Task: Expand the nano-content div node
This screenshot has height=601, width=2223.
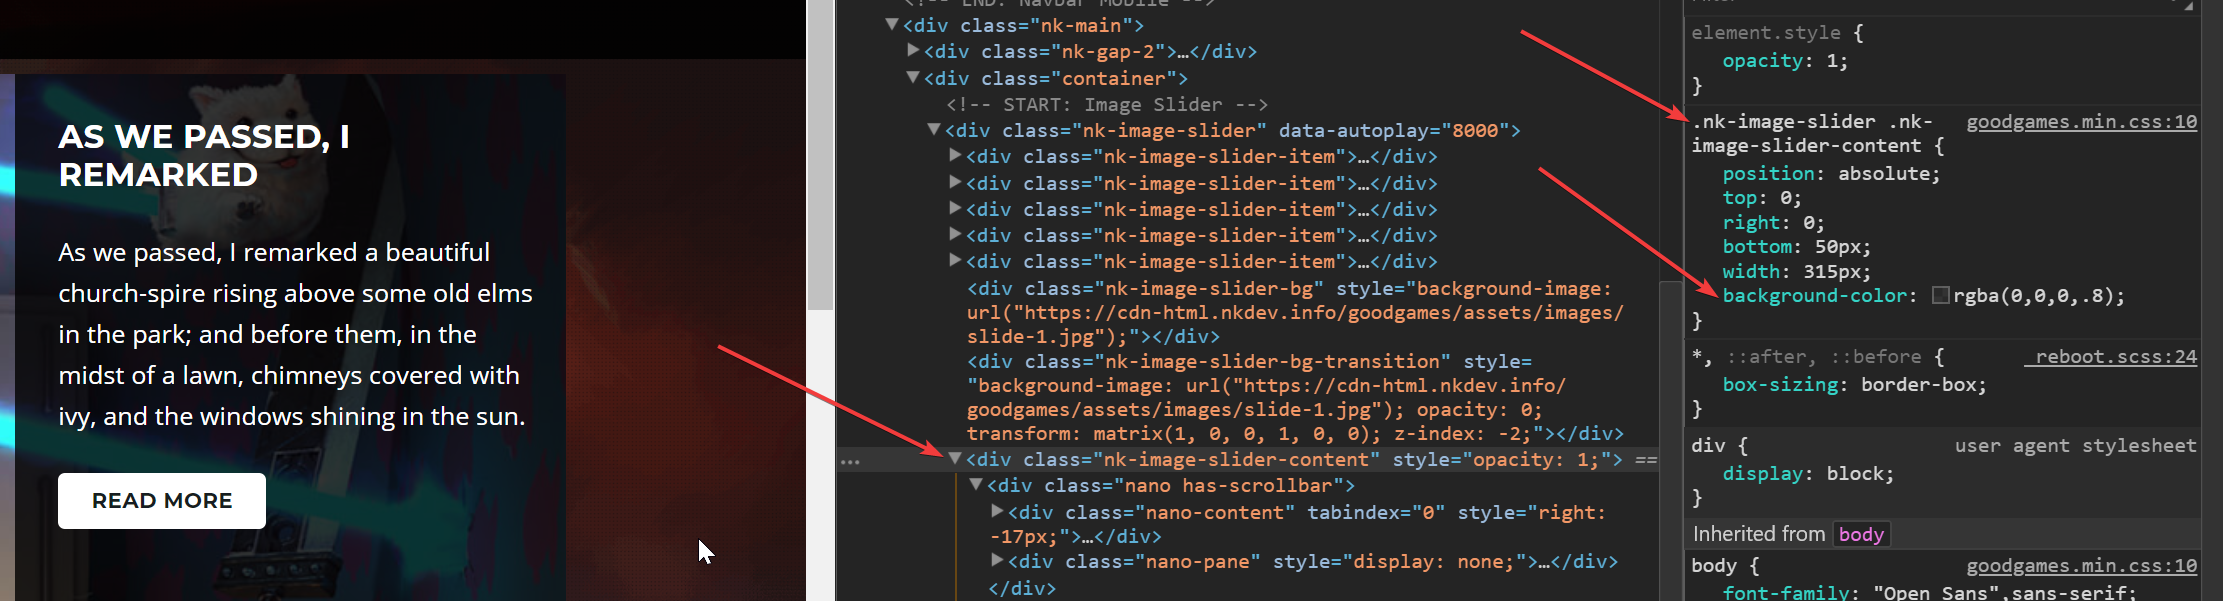Action: [x=997, y=511]
